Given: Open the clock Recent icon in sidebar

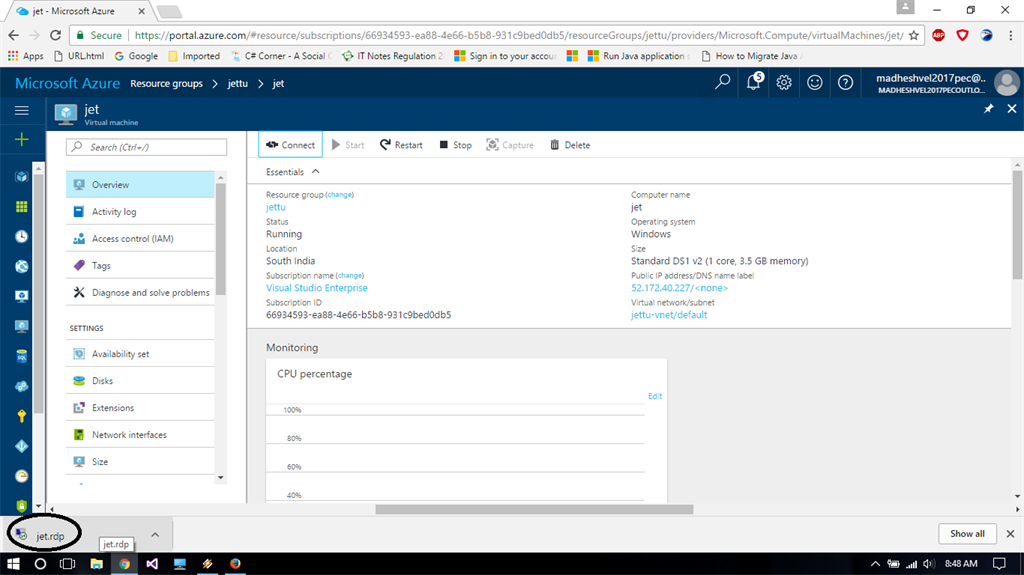Looking at the screenshot, I should click(x=22, y=237).
